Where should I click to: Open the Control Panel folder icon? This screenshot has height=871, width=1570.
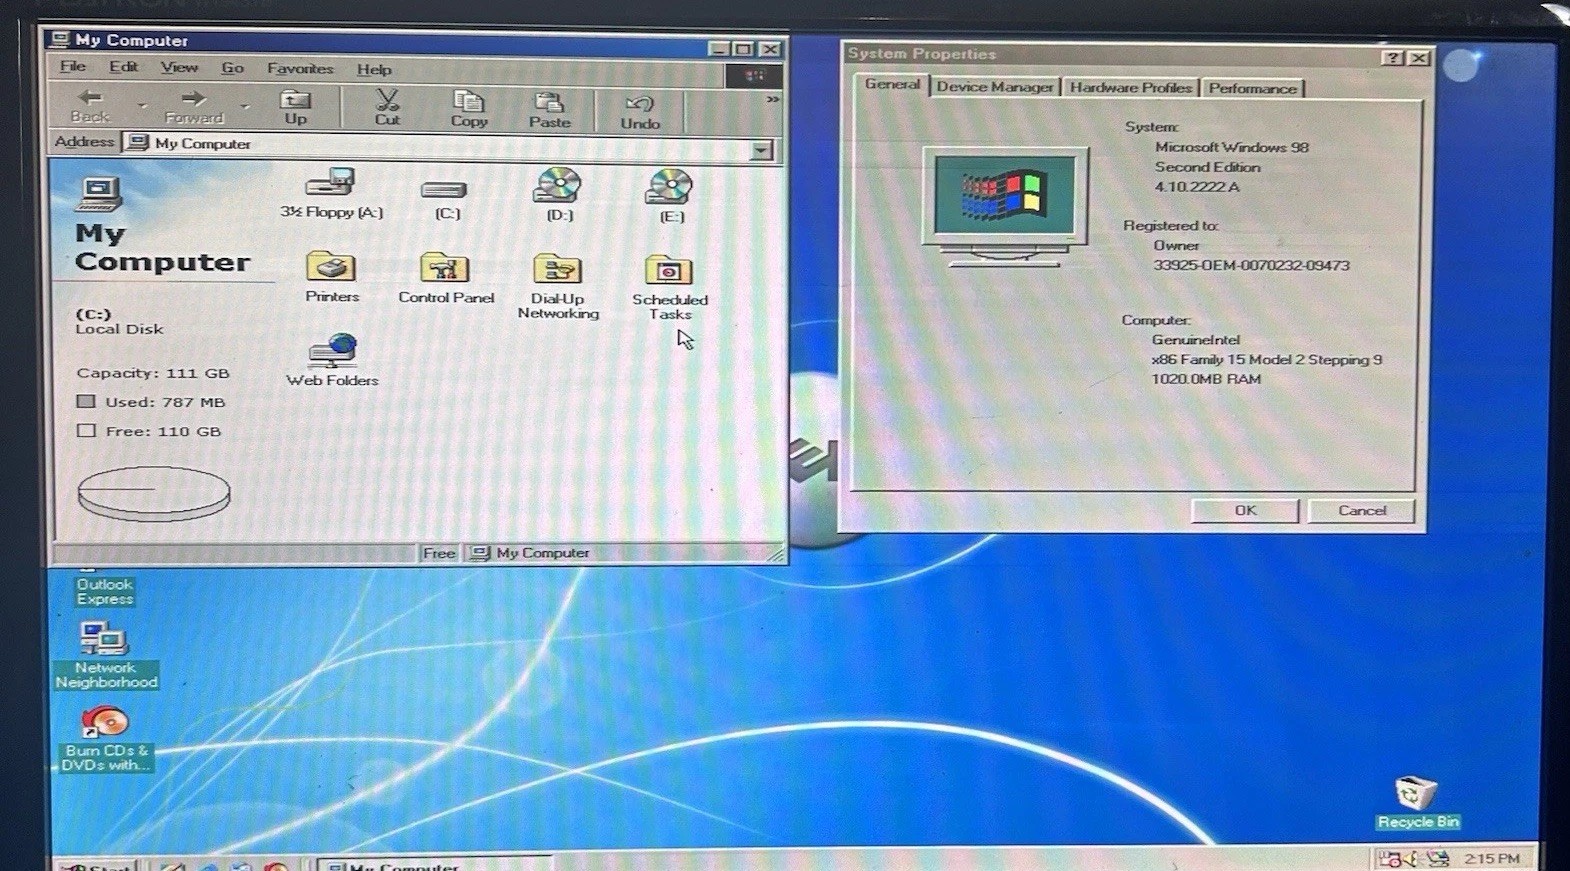(x=445, y=268)
